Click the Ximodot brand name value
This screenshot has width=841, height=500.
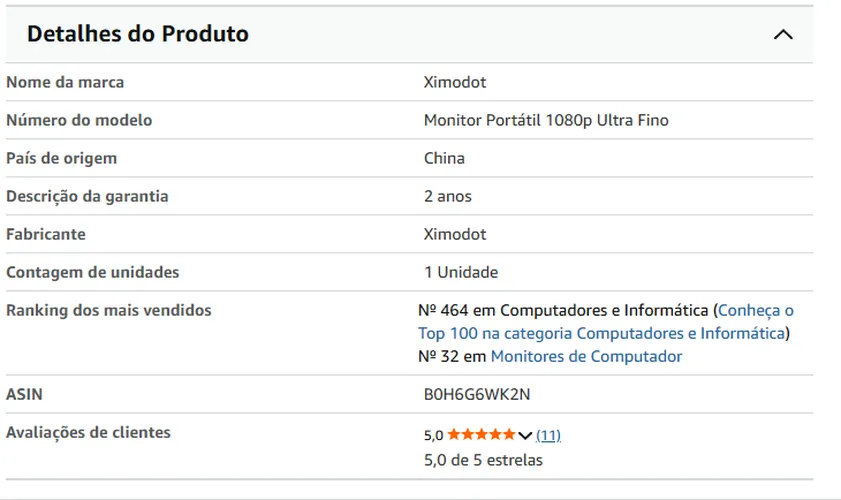(455, 82)
